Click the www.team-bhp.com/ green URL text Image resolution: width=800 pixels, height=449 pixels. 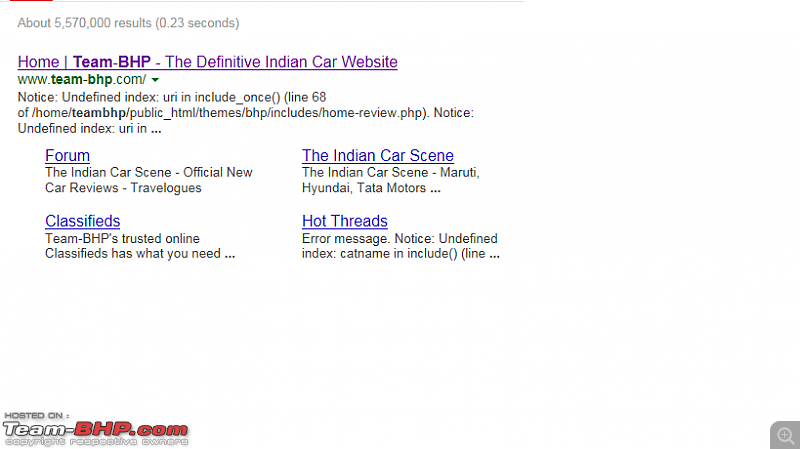(x=82, y=80)
